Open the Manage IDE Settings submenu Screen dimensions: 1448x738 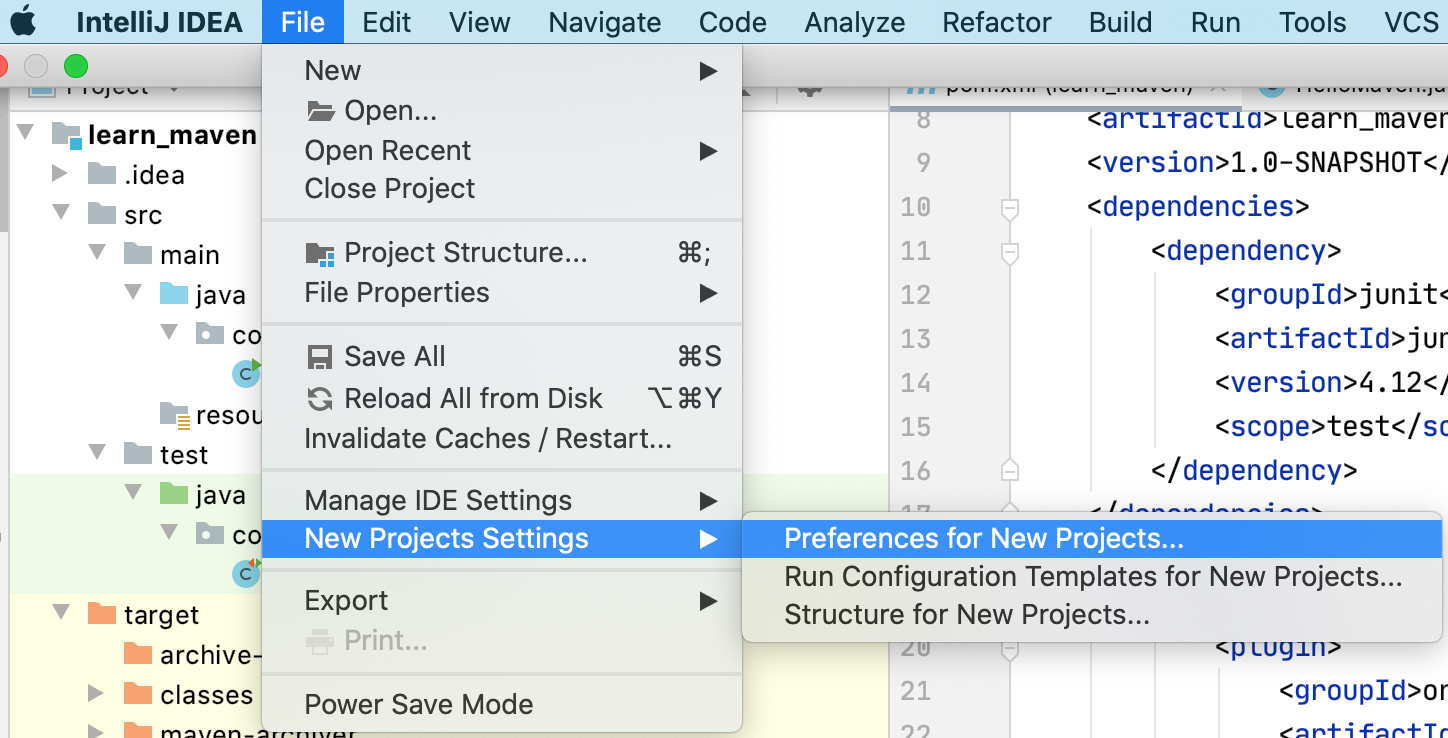(x=438, y=500)
